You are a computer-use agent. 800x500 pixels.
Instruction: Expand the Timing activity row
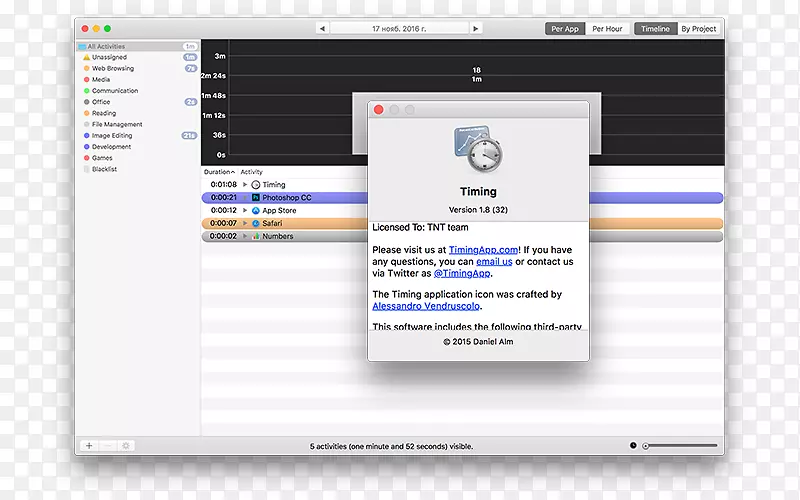[x=245, y=185]
